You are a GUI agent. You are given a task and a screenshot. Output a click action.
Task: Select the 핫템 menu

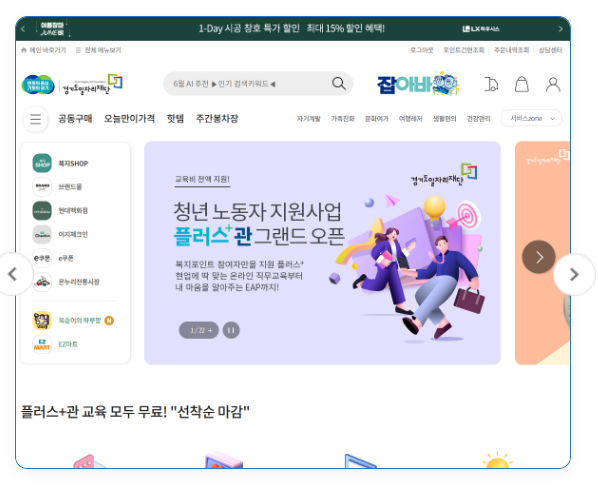click(x=175, y=119)
